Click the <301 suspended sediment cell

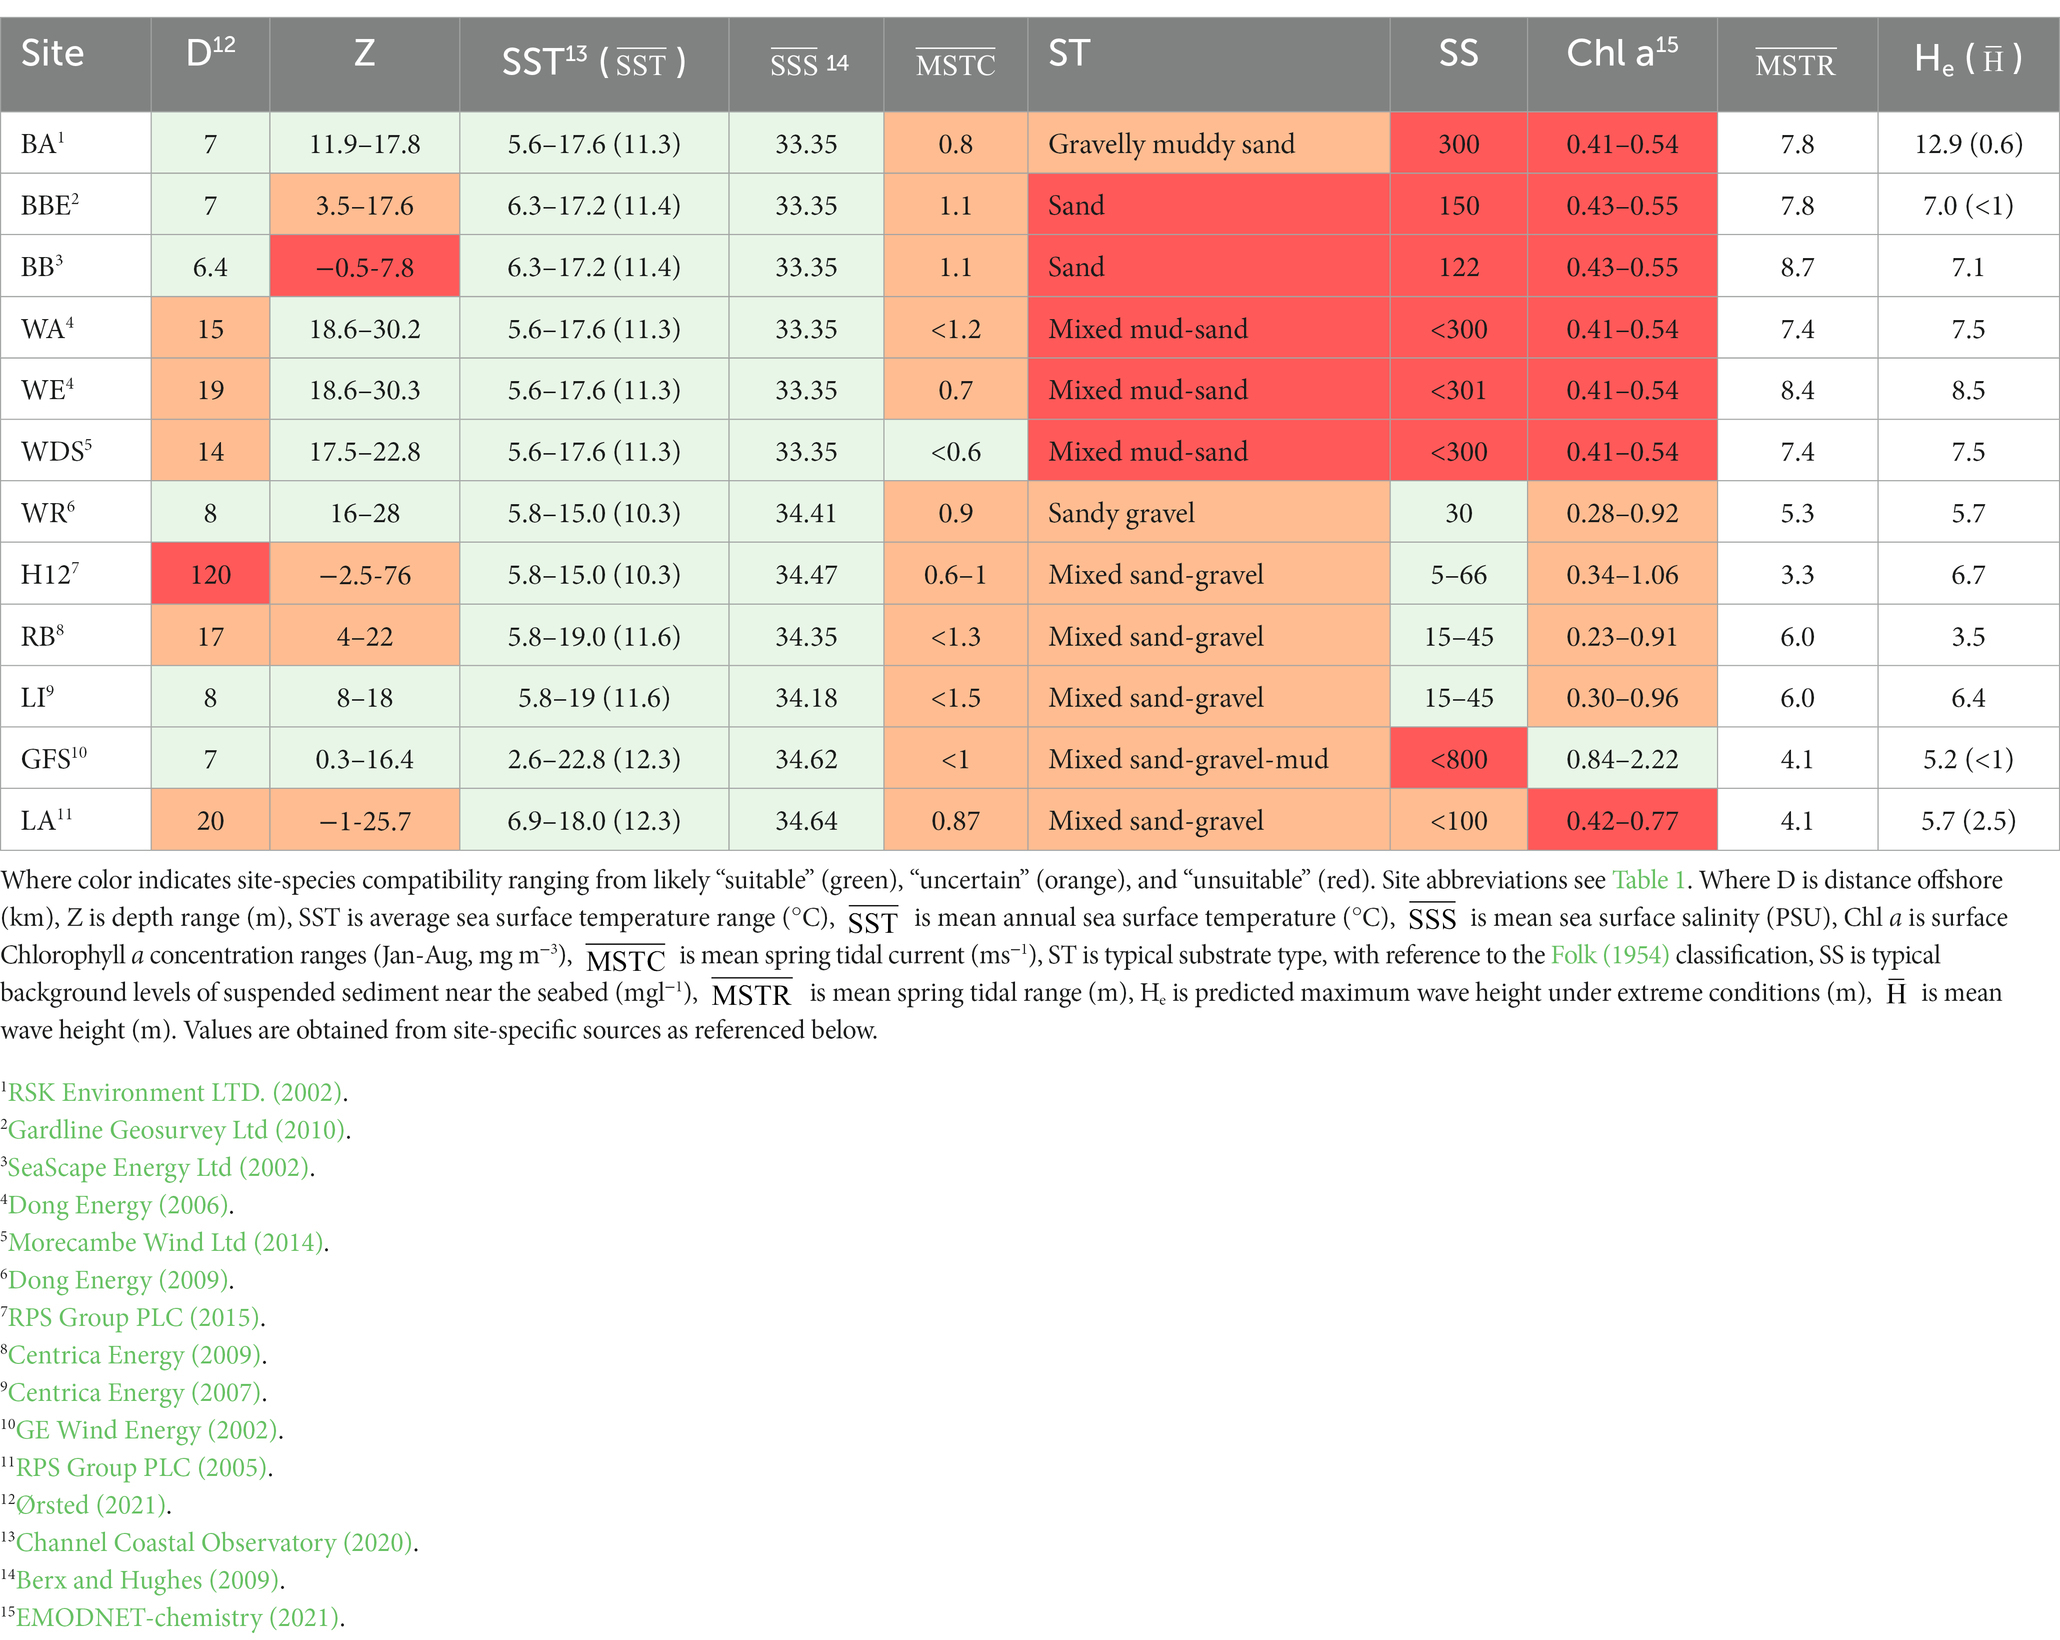click(1458, 389)
